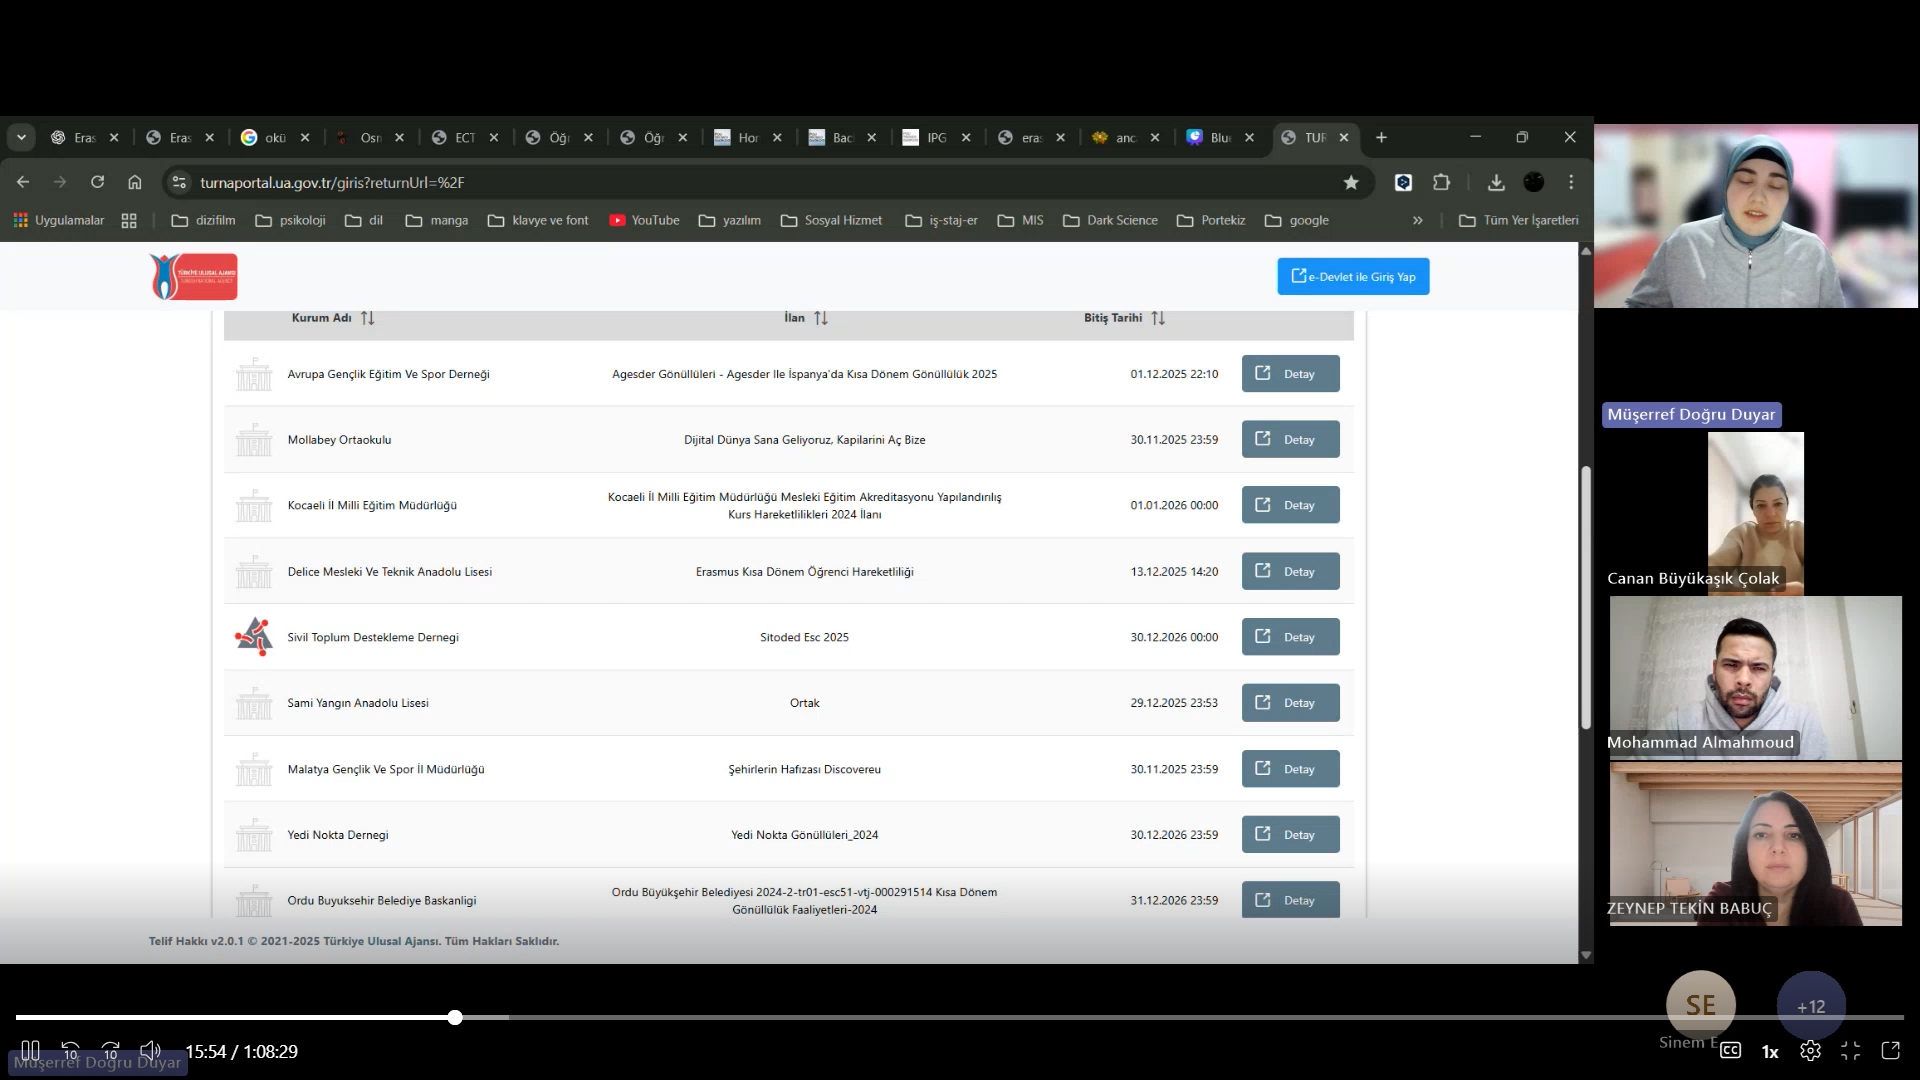The image size is (1920, 1080).
Task: Click e-Devlet ile Giriş Yap button
Action: [x=1352, y=277]
